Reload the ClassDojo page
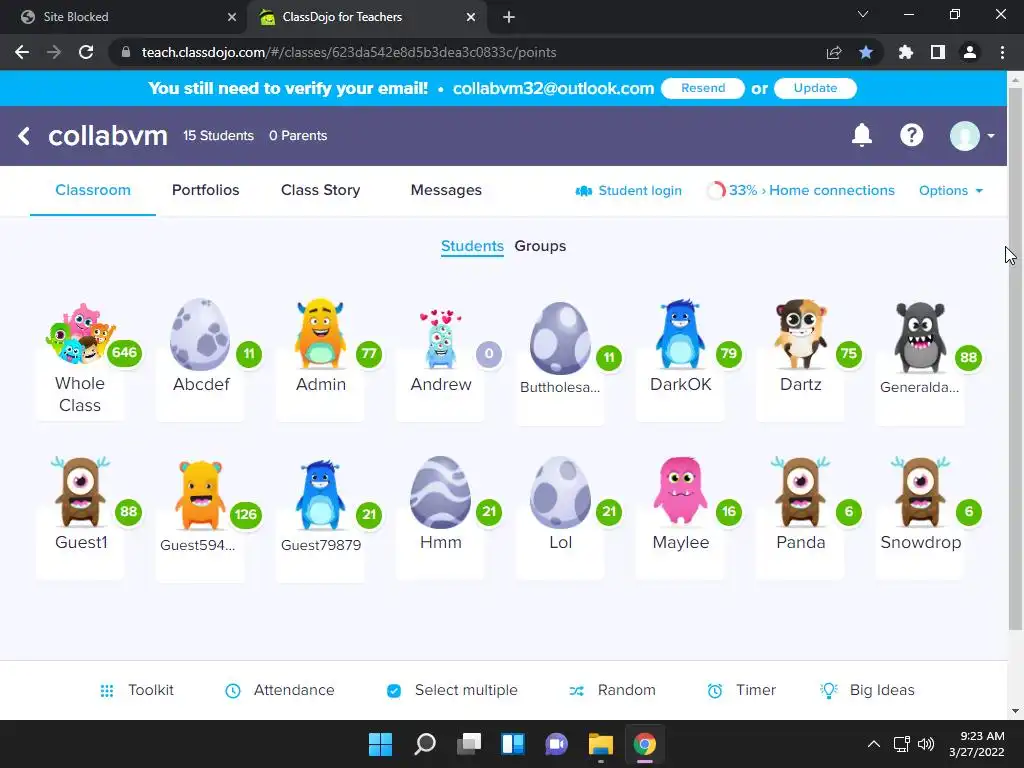Image resolution: width=1024 pixels, height=768 pixels. coord(86,52)
